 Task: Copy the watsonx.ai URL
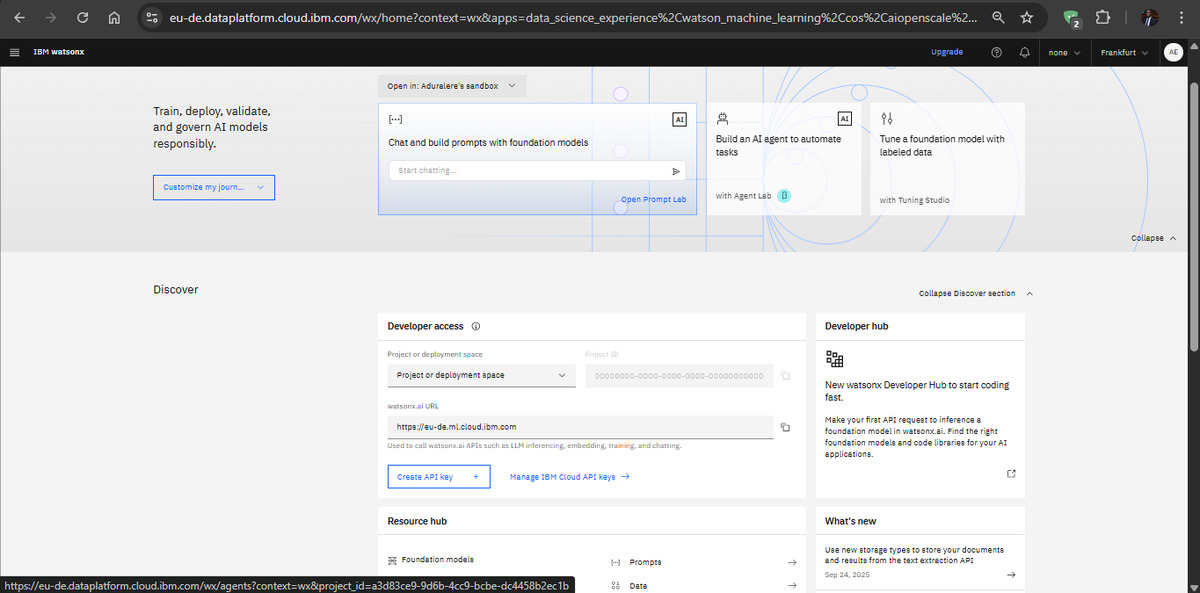coord(785,428)
